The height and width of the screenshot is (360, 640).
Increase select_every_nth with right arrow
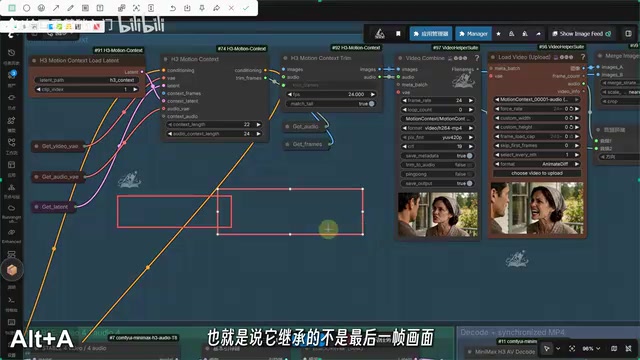point(577,155)
